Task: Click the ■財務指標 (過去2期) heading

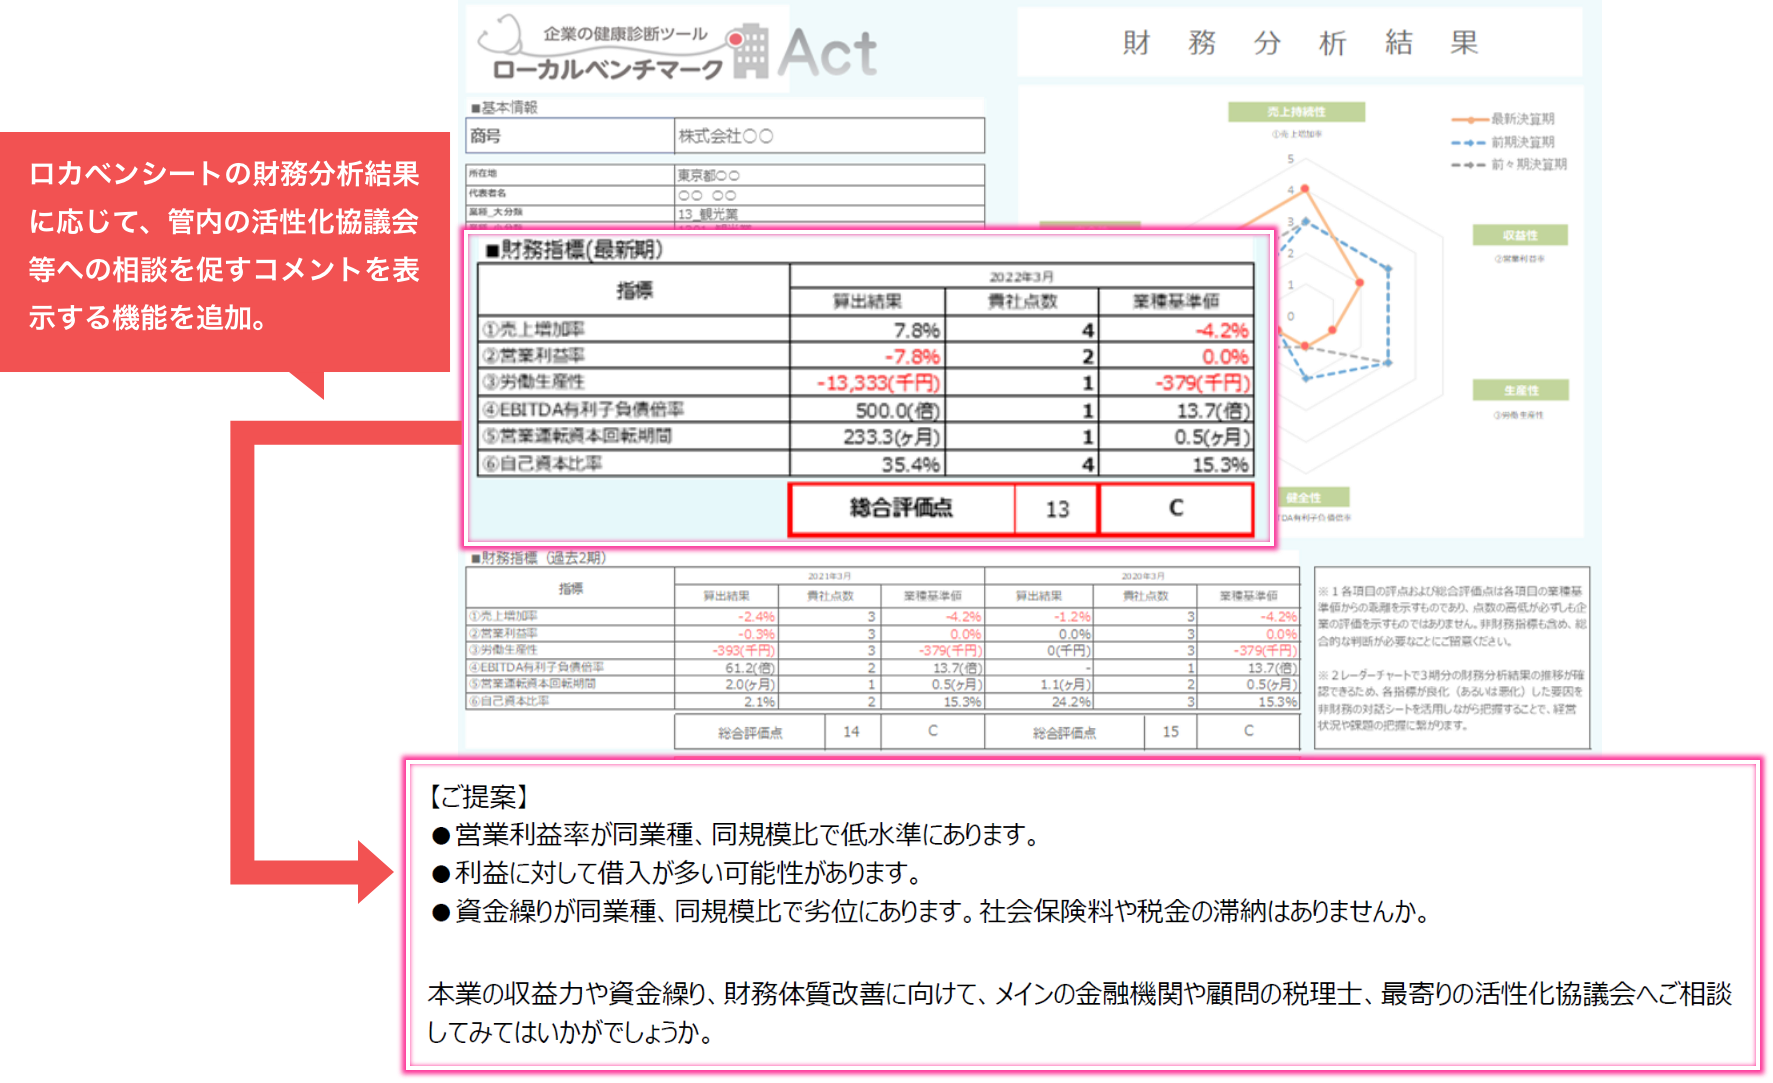Action: click(538, 558)
